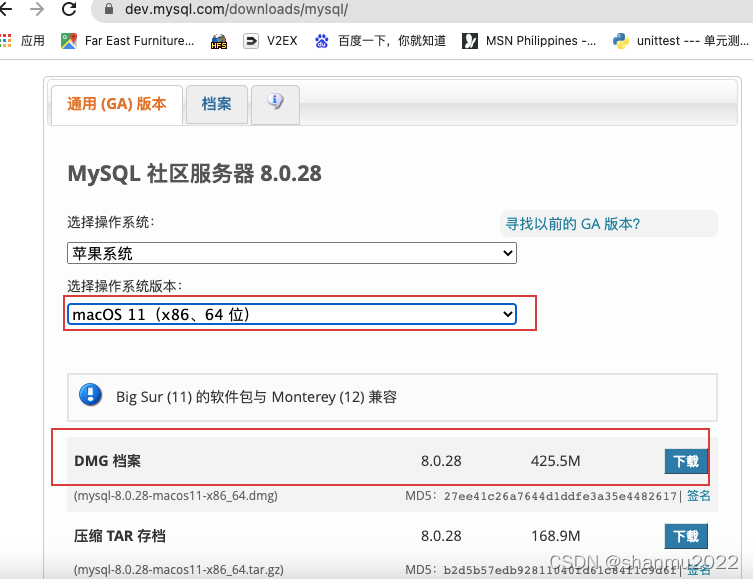753x579 pixels.
Task: Select the 通用 (GA) 版本 tab
Action: click(116, 104)
